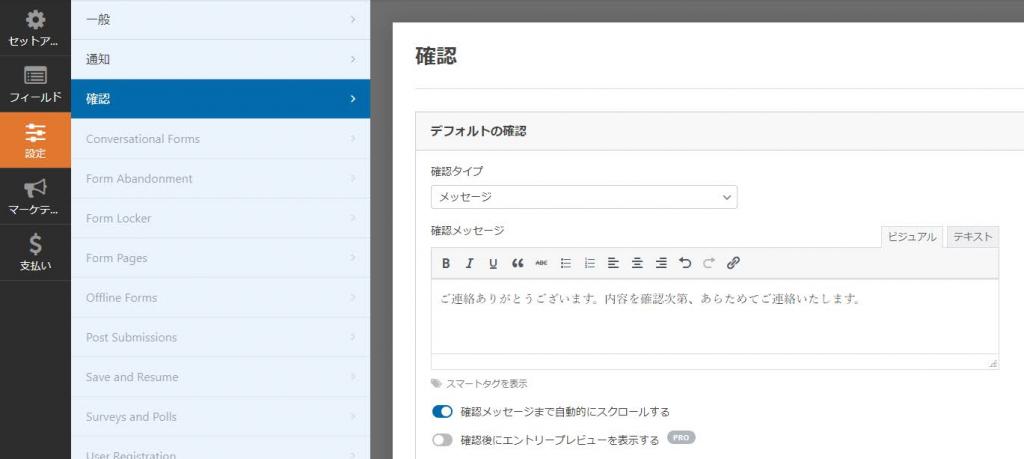Expand the Offline Forms row chevron
The width and height of the screenshot is (1024, 459).
tap(353, 298)
